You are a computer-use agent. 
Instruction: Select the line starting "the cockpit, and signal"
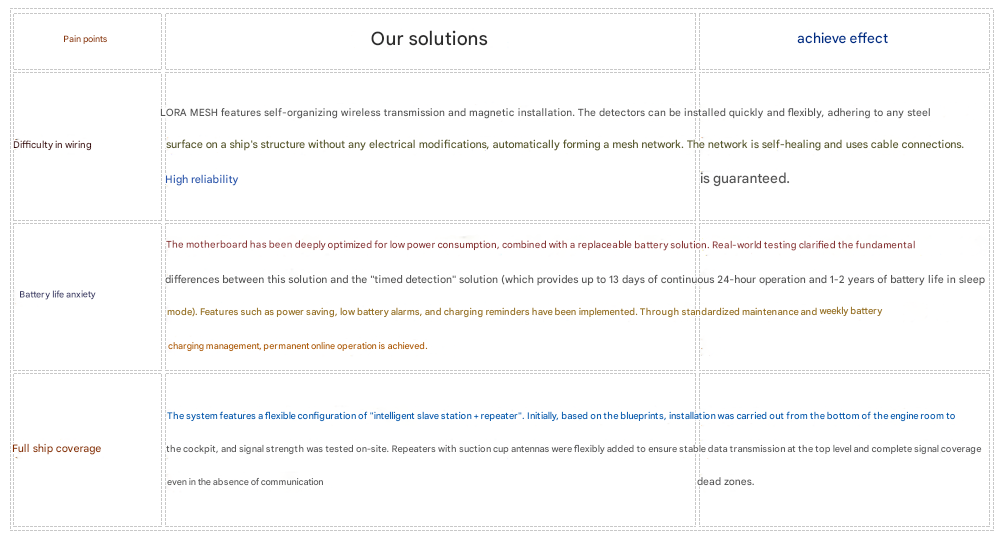(573, 449)
